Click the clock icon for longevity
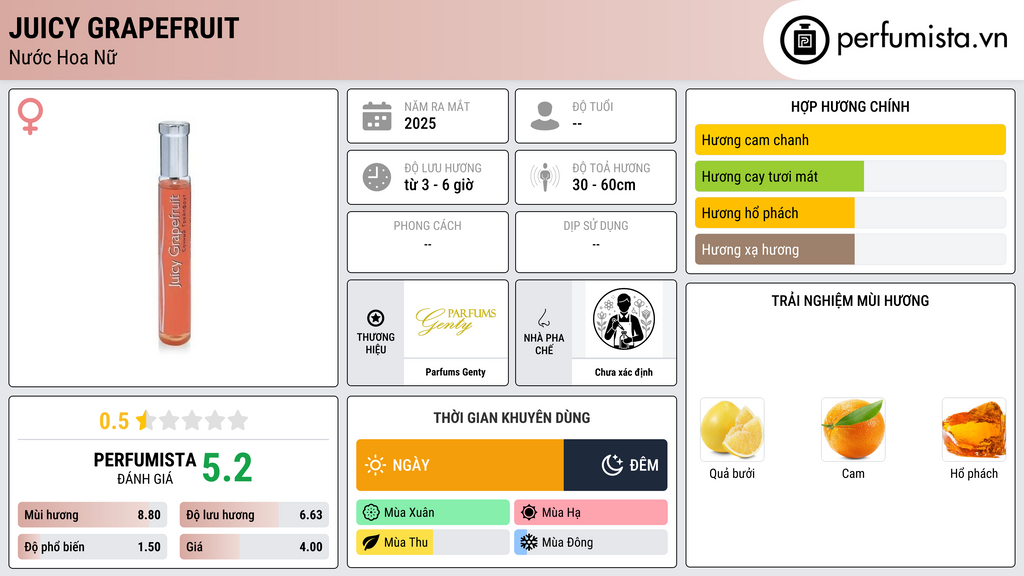The width and height of the screenshot is (1024, 576). (x=377, y=177)
